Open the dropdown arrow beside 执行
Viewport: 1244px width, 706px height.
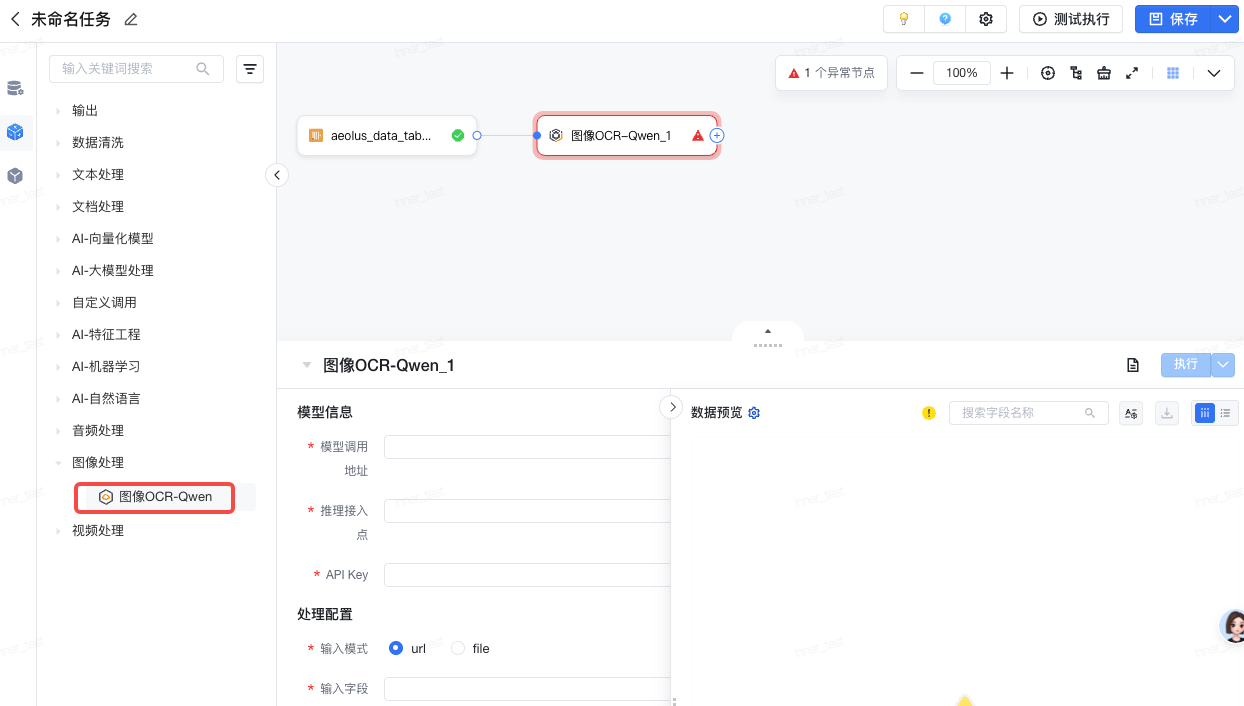[1224, 365]
